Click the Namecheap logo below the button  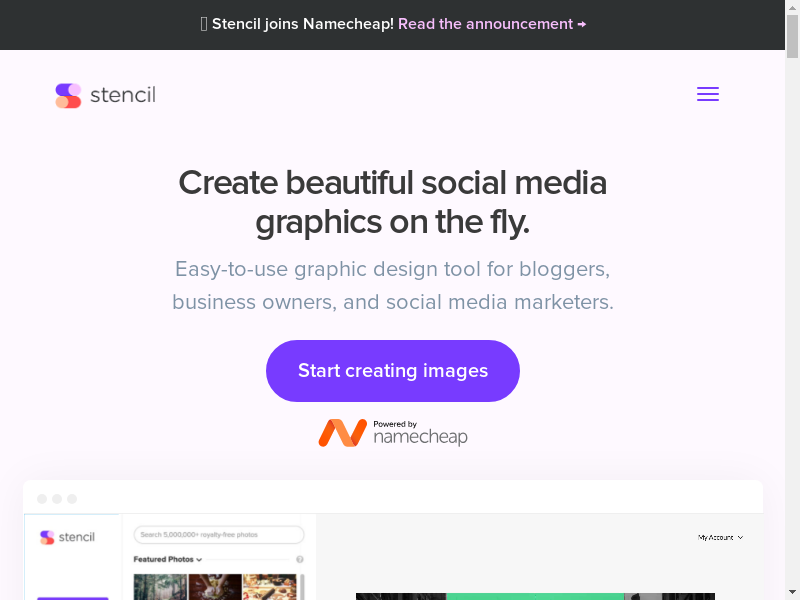pyautogui.click(x=393, y=433)
